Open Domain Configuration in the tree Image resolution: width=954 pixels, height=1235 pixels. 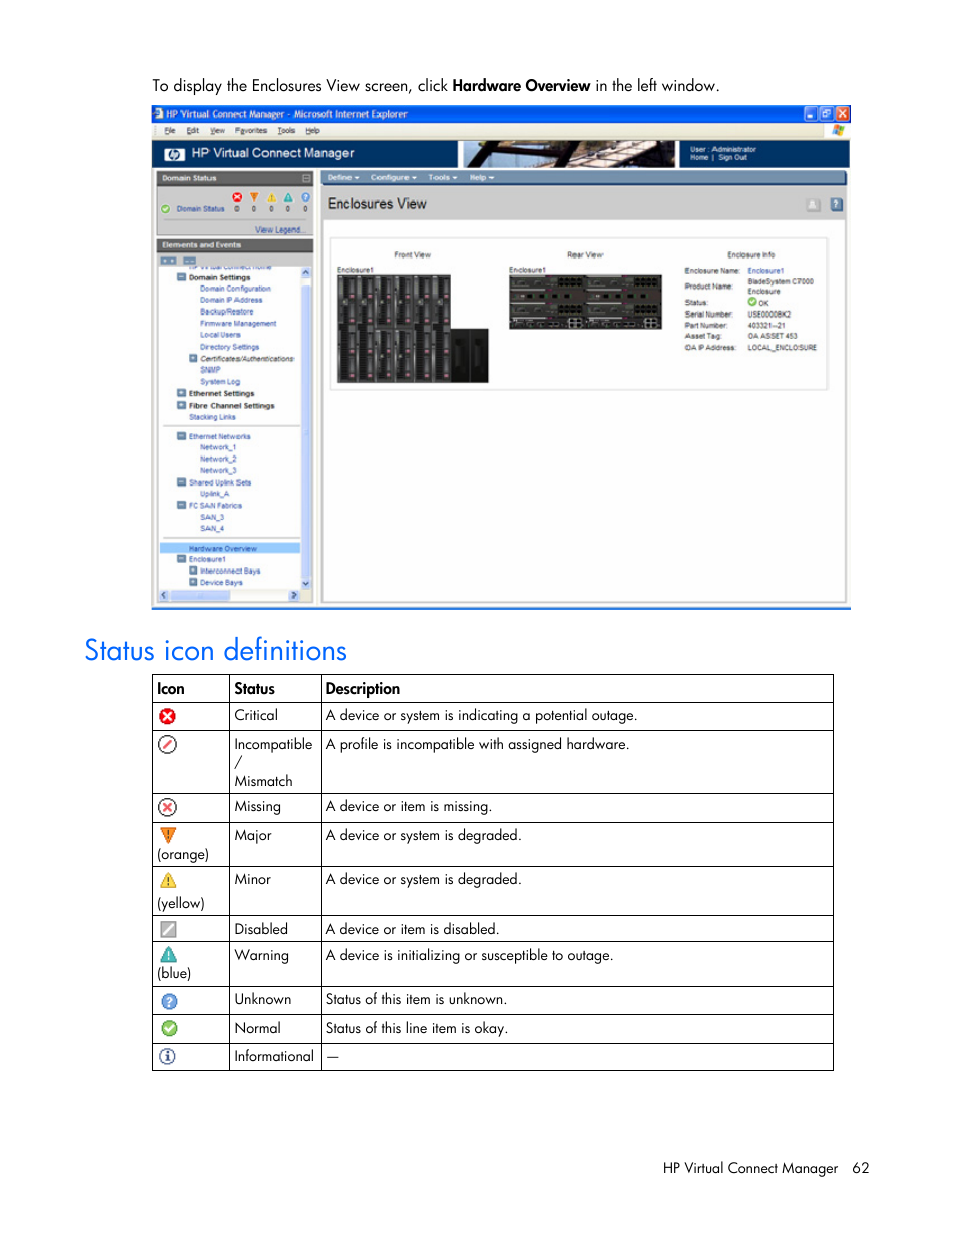point(235,289)
